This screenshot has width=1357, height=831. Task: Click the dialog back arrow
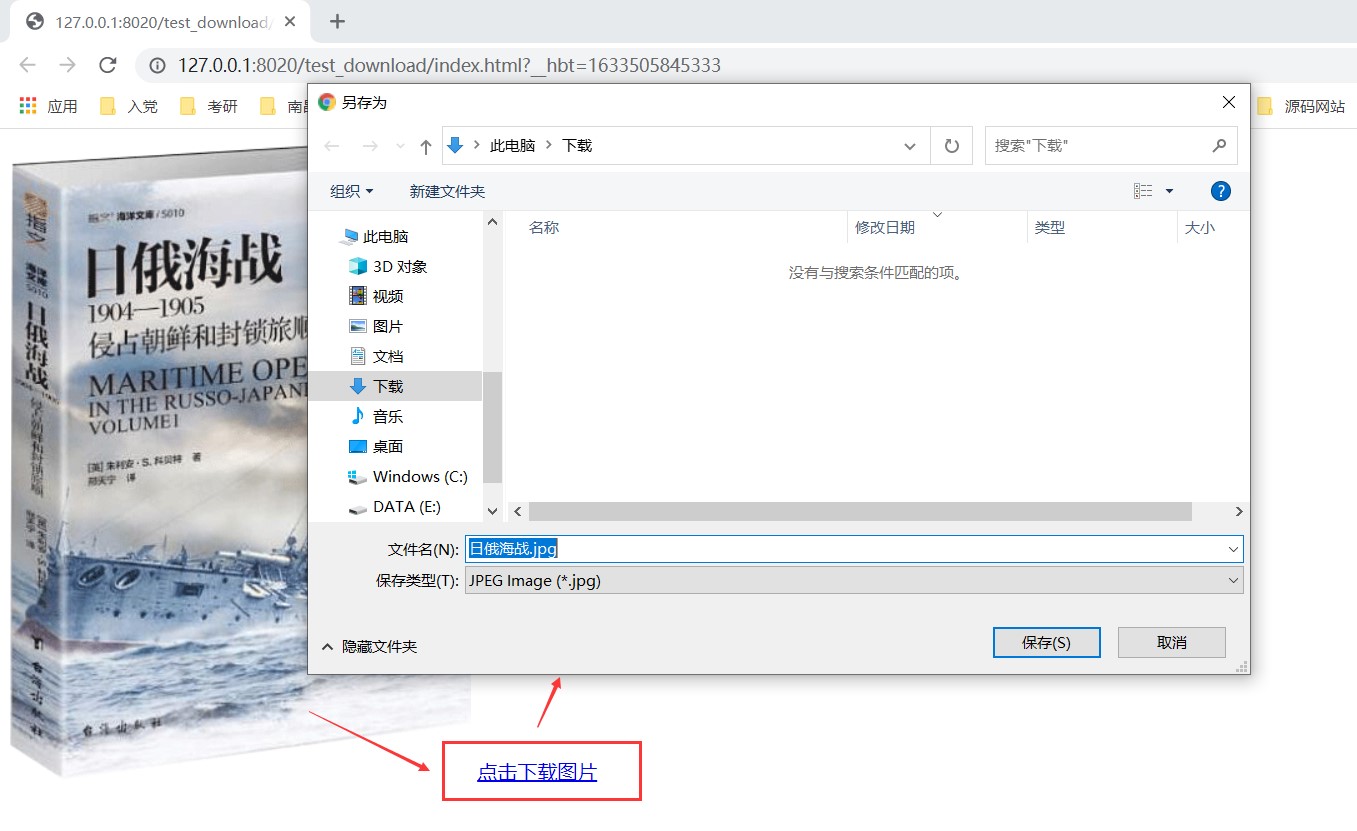[x=332, y=146]
